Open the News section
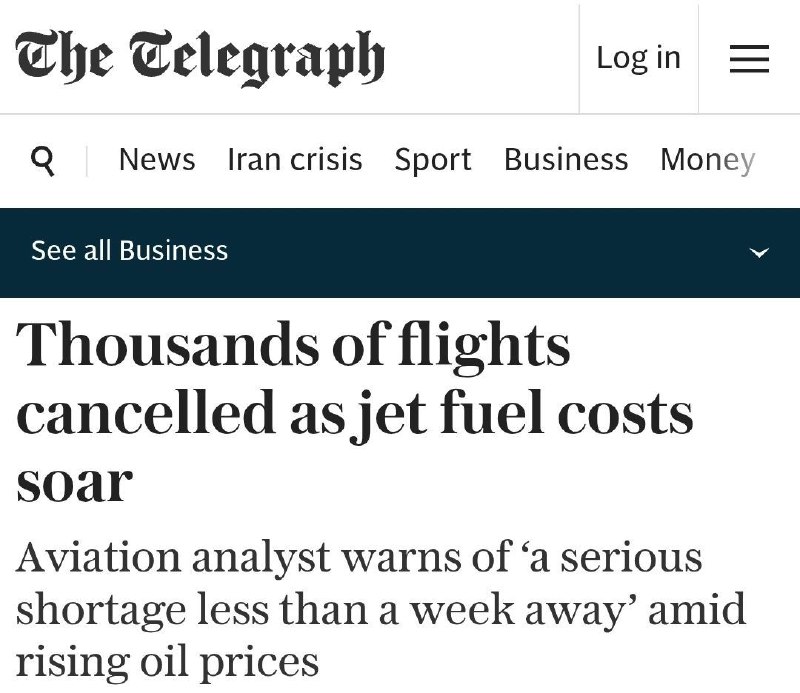The width and height of the screenshot is (800, 693). (x=157, y=160)
